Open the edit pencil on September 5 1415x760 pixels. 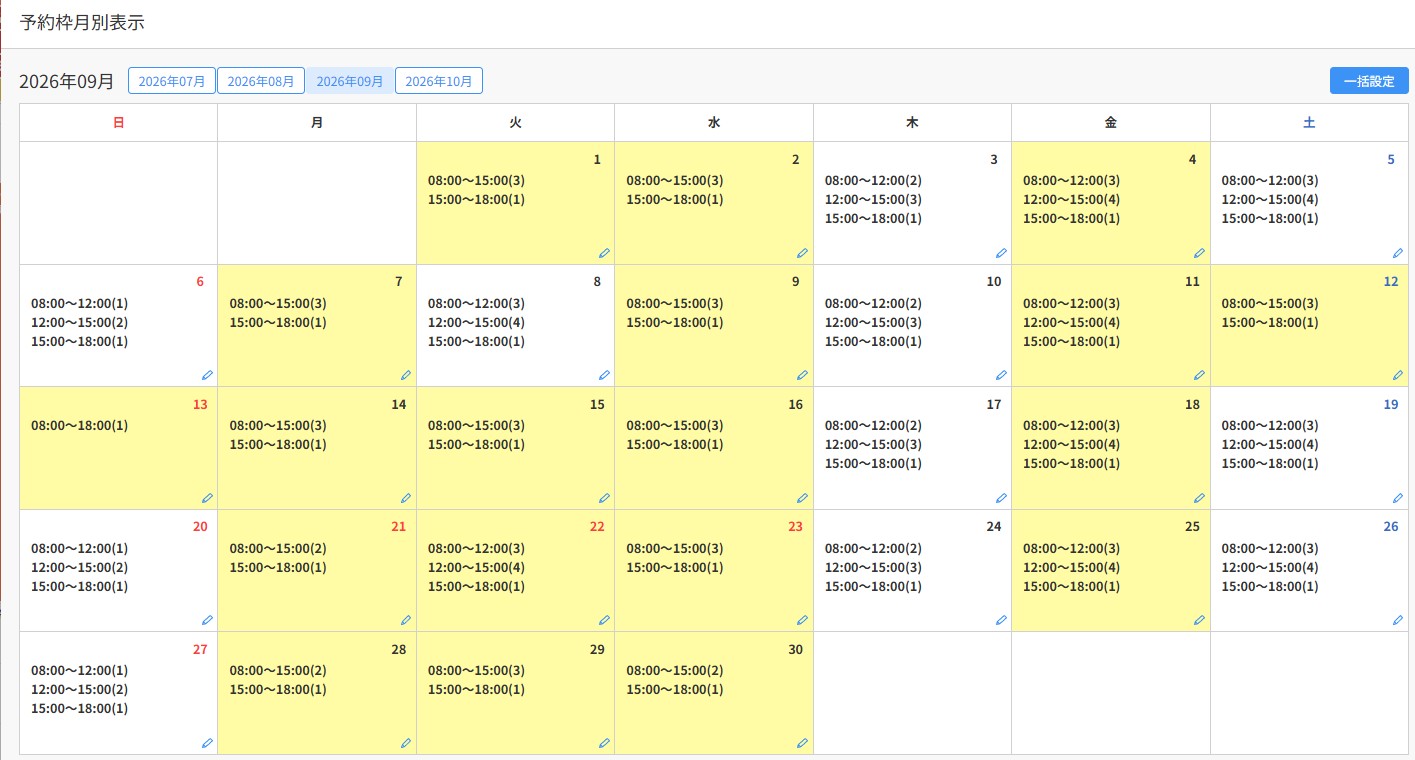pyautogui.click(x=1398, y=253)
